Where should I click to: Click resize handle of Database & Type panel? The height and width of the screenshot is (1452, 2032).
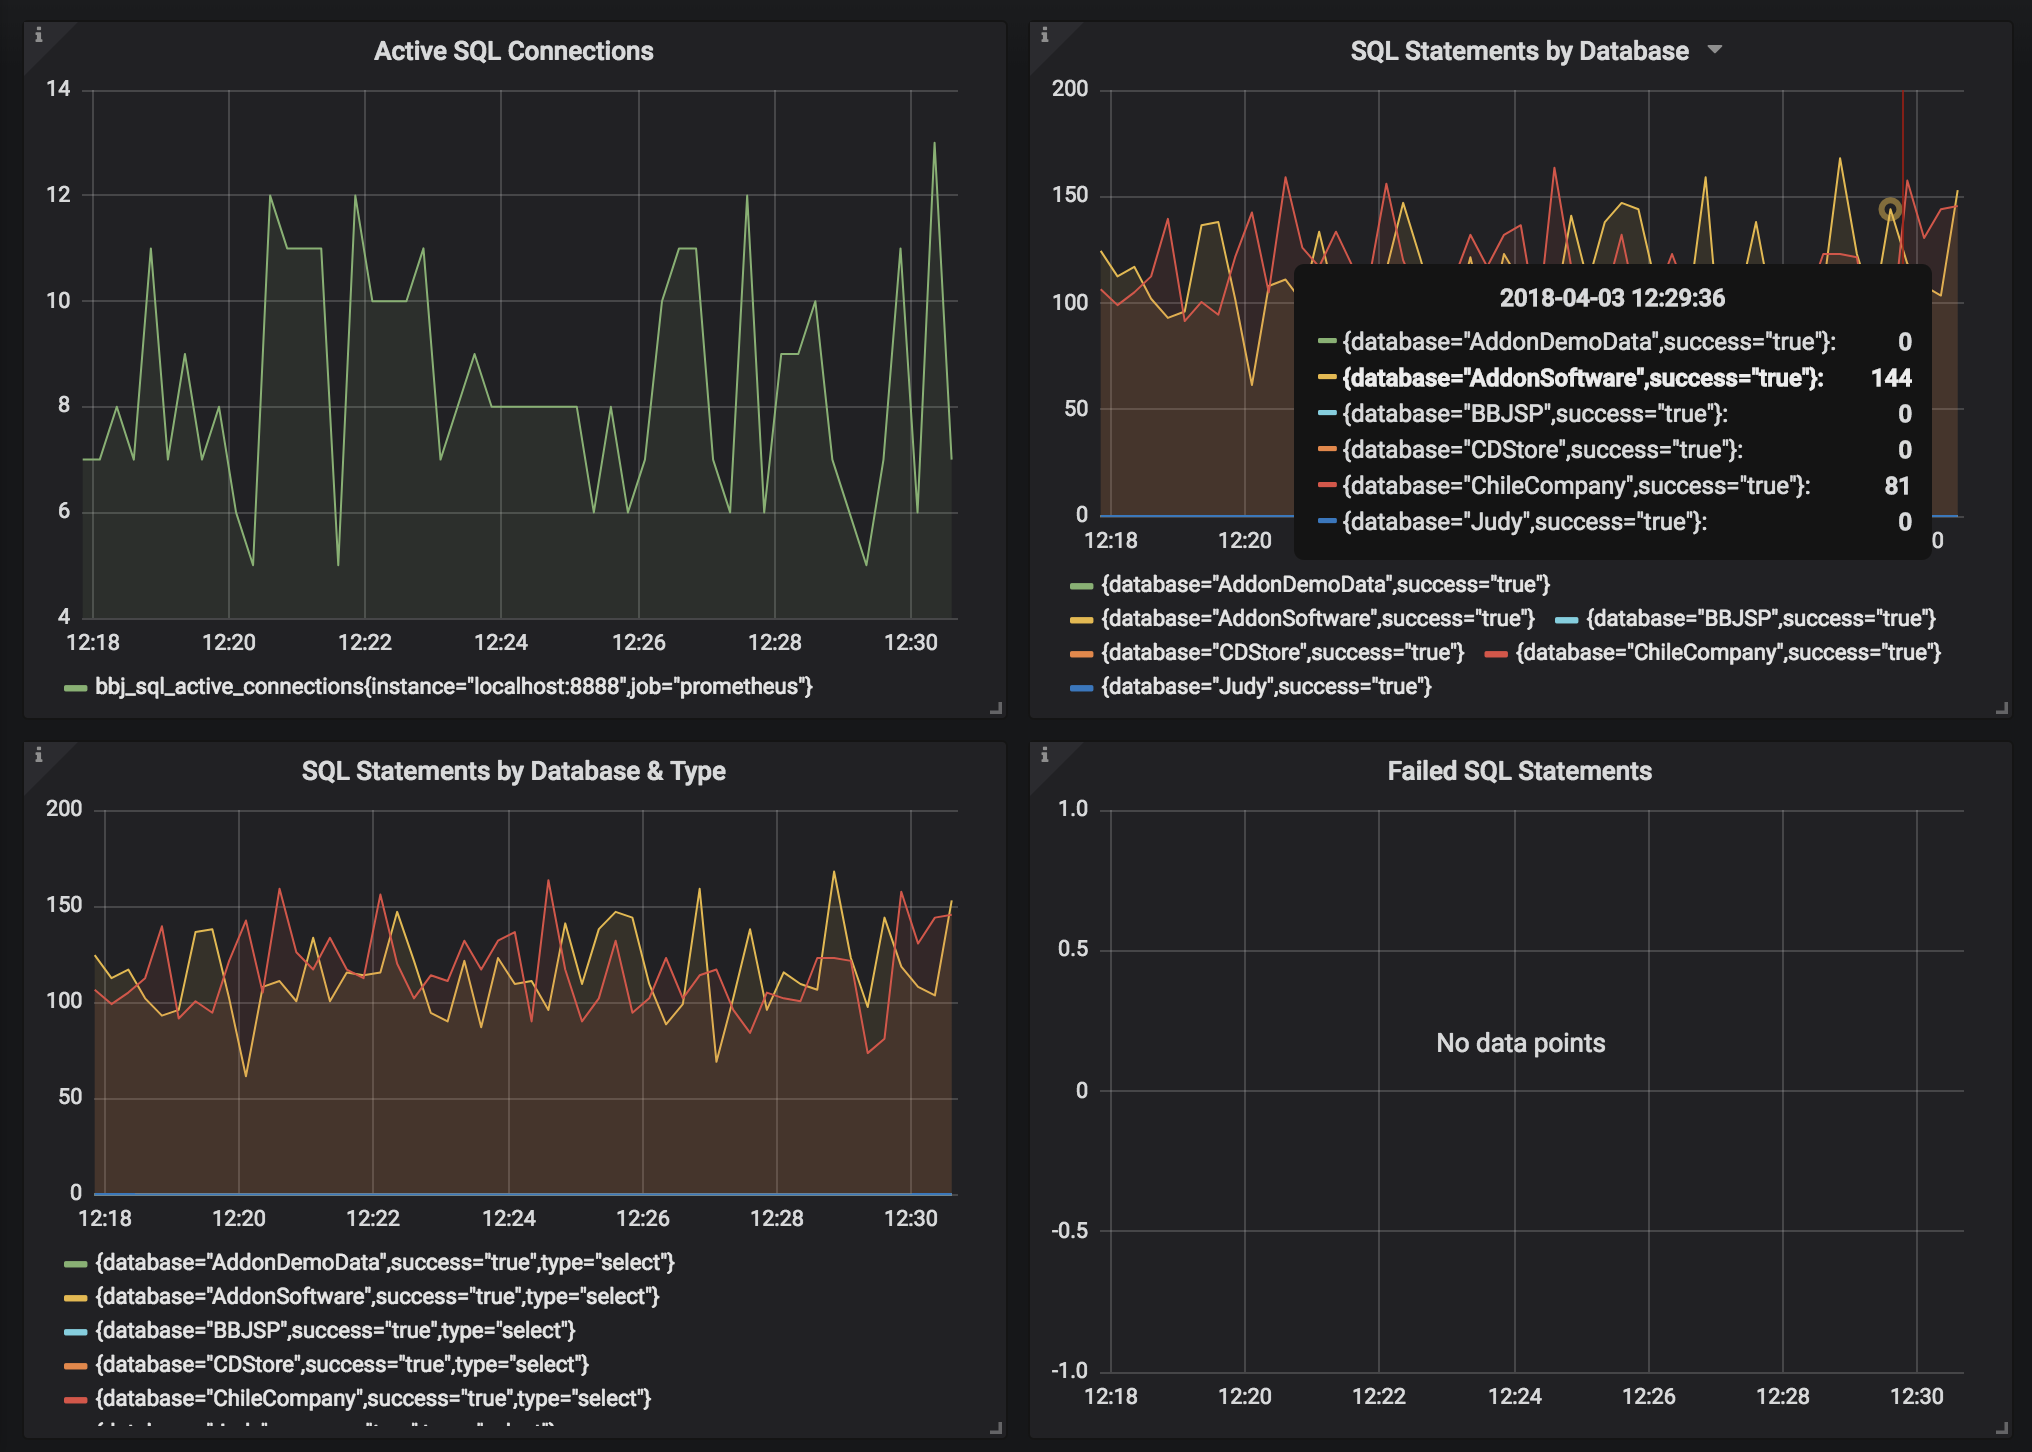tap(996, 1428)
